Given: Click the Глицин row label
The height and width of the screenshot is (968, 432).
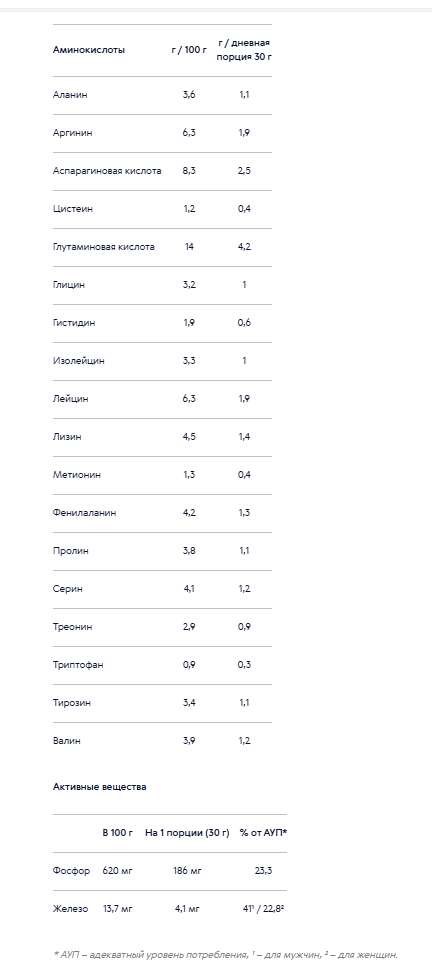Looking at the screenshot, I should (x=69, y=285).
